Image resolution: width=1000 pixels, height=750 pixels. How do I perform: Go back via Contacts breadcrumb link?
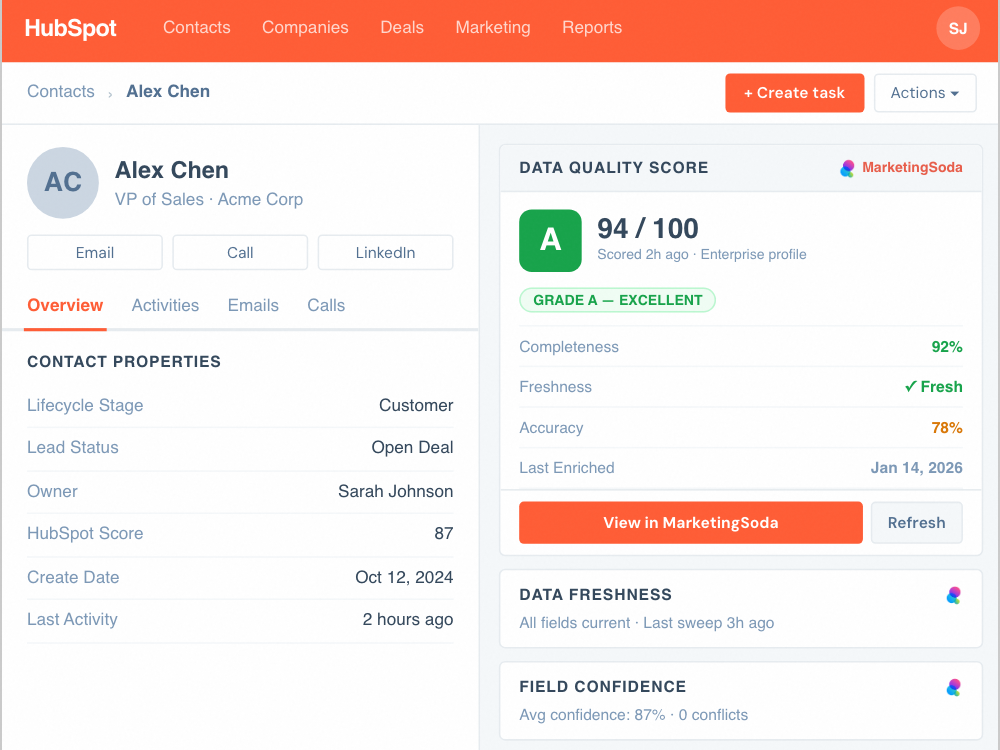click(61, 91)
